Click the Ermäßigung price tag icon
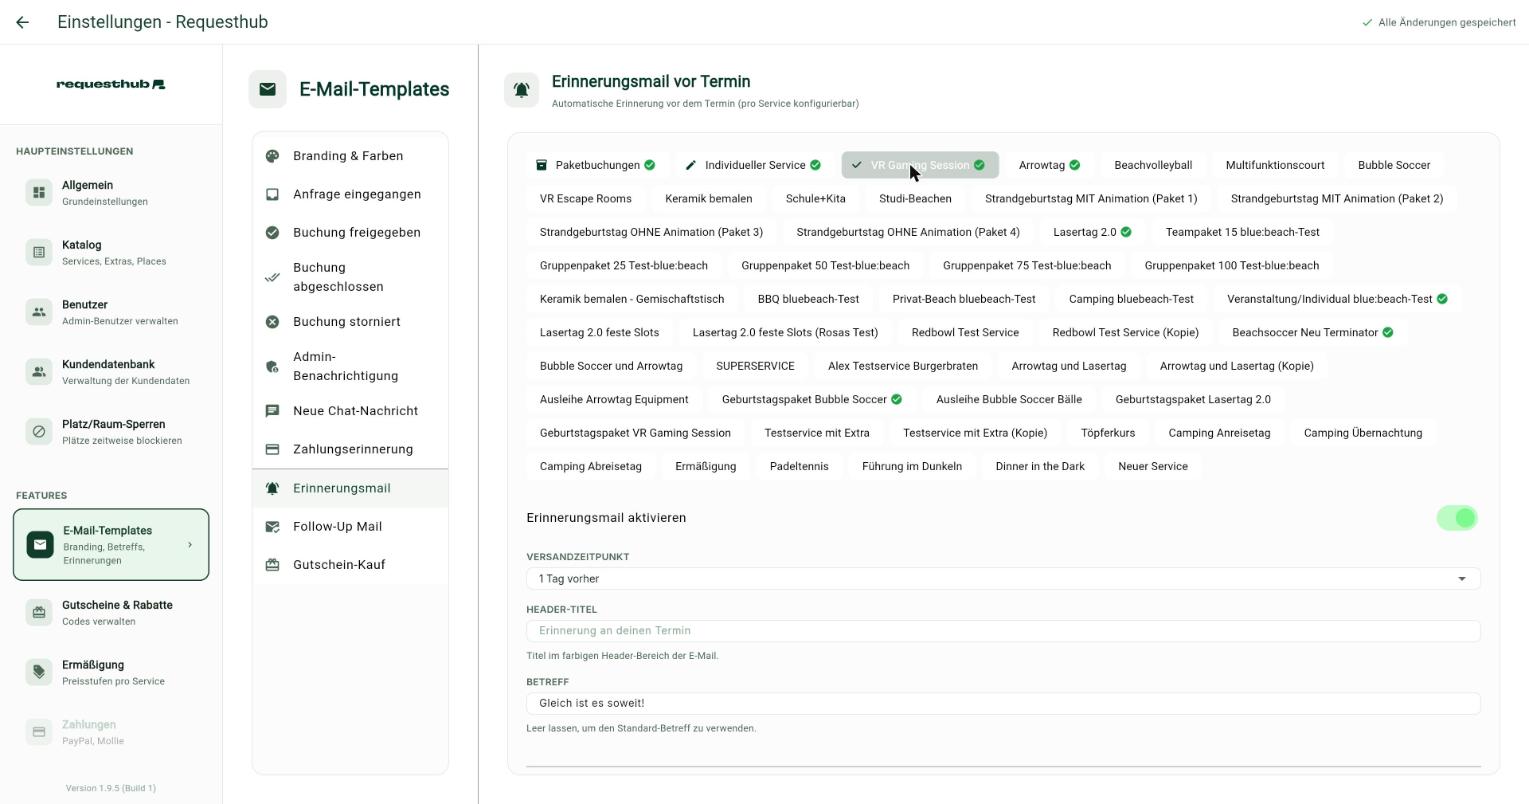The image size is (1529, 804). [x=39, y=672]
